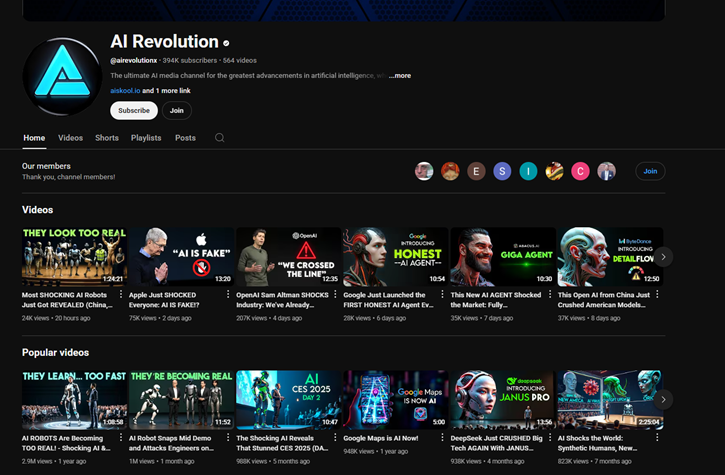725x475 pixels.
Task: Switch to the Shorts tab
Action: point(107,138)
